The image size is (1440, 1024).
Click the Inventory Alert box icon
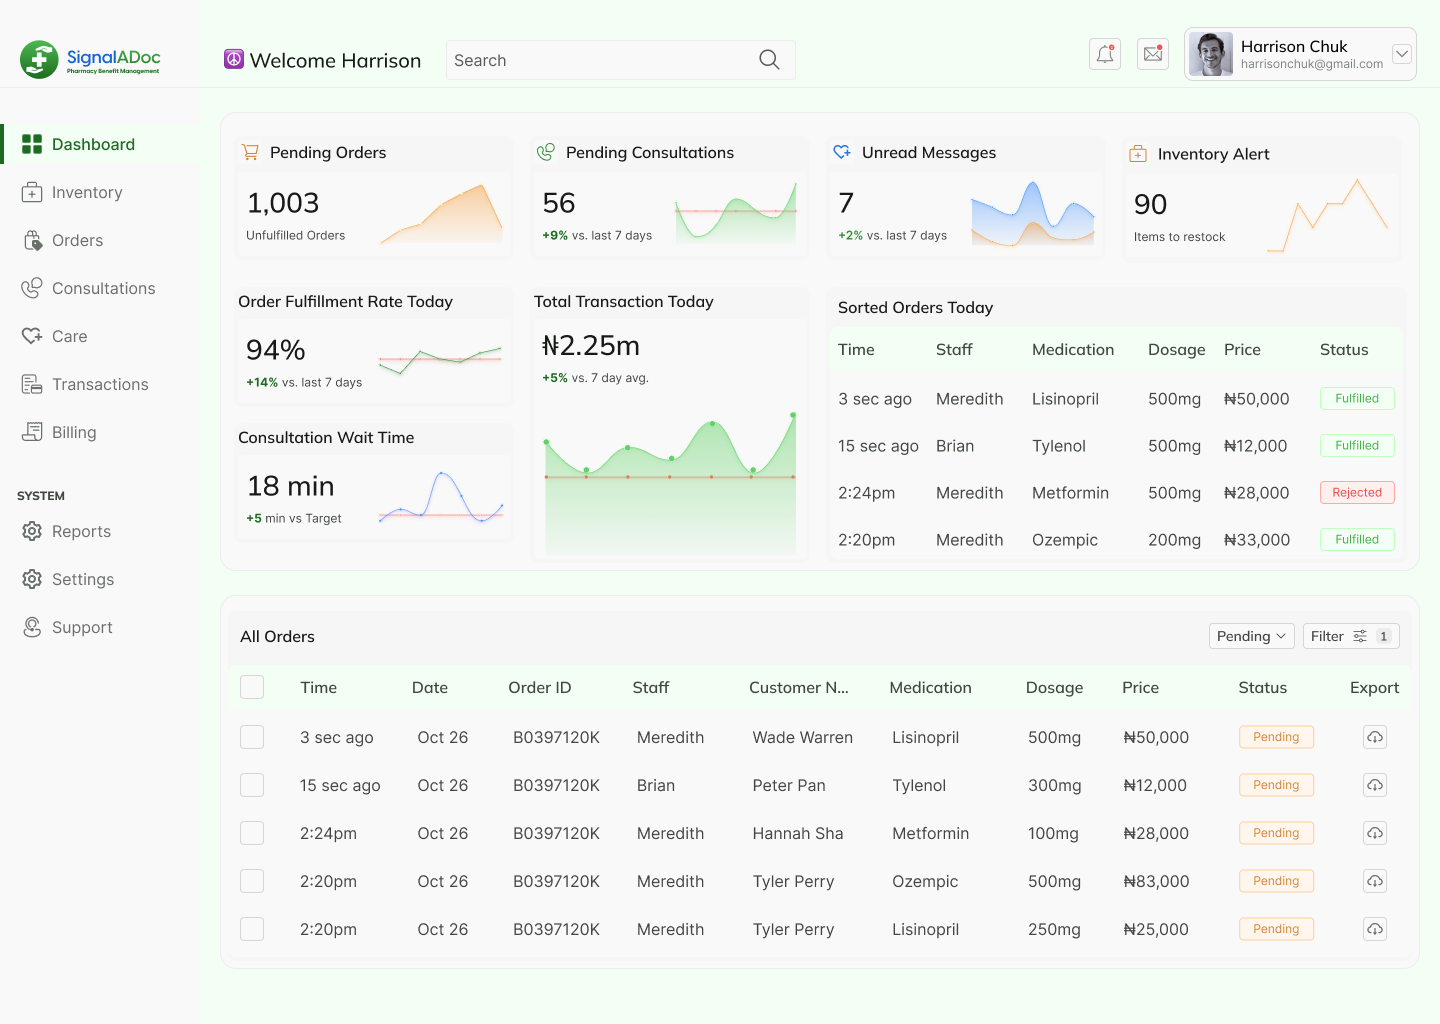[x=1138, y=154]
